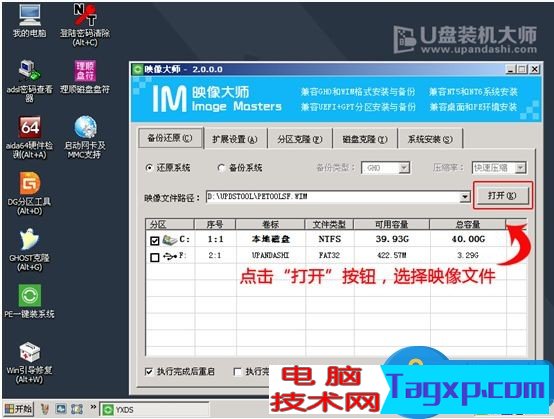
Task: Open the 开始 start menu
Action: pos(18,409)
